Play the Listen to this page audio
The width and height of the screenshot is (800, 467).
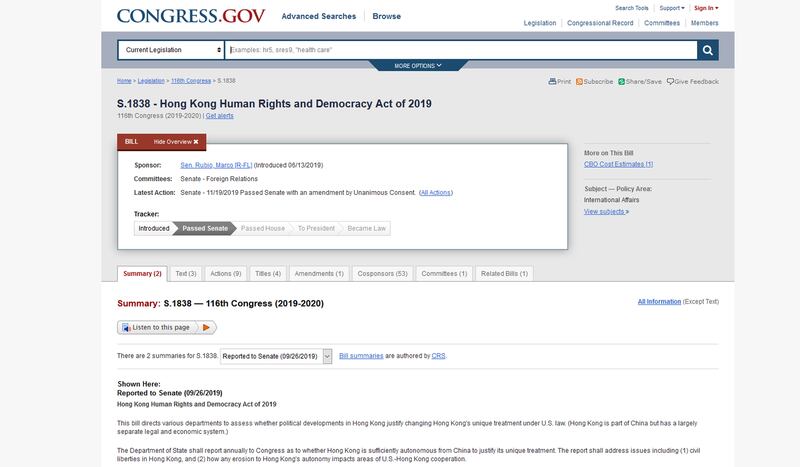(206, 327)
